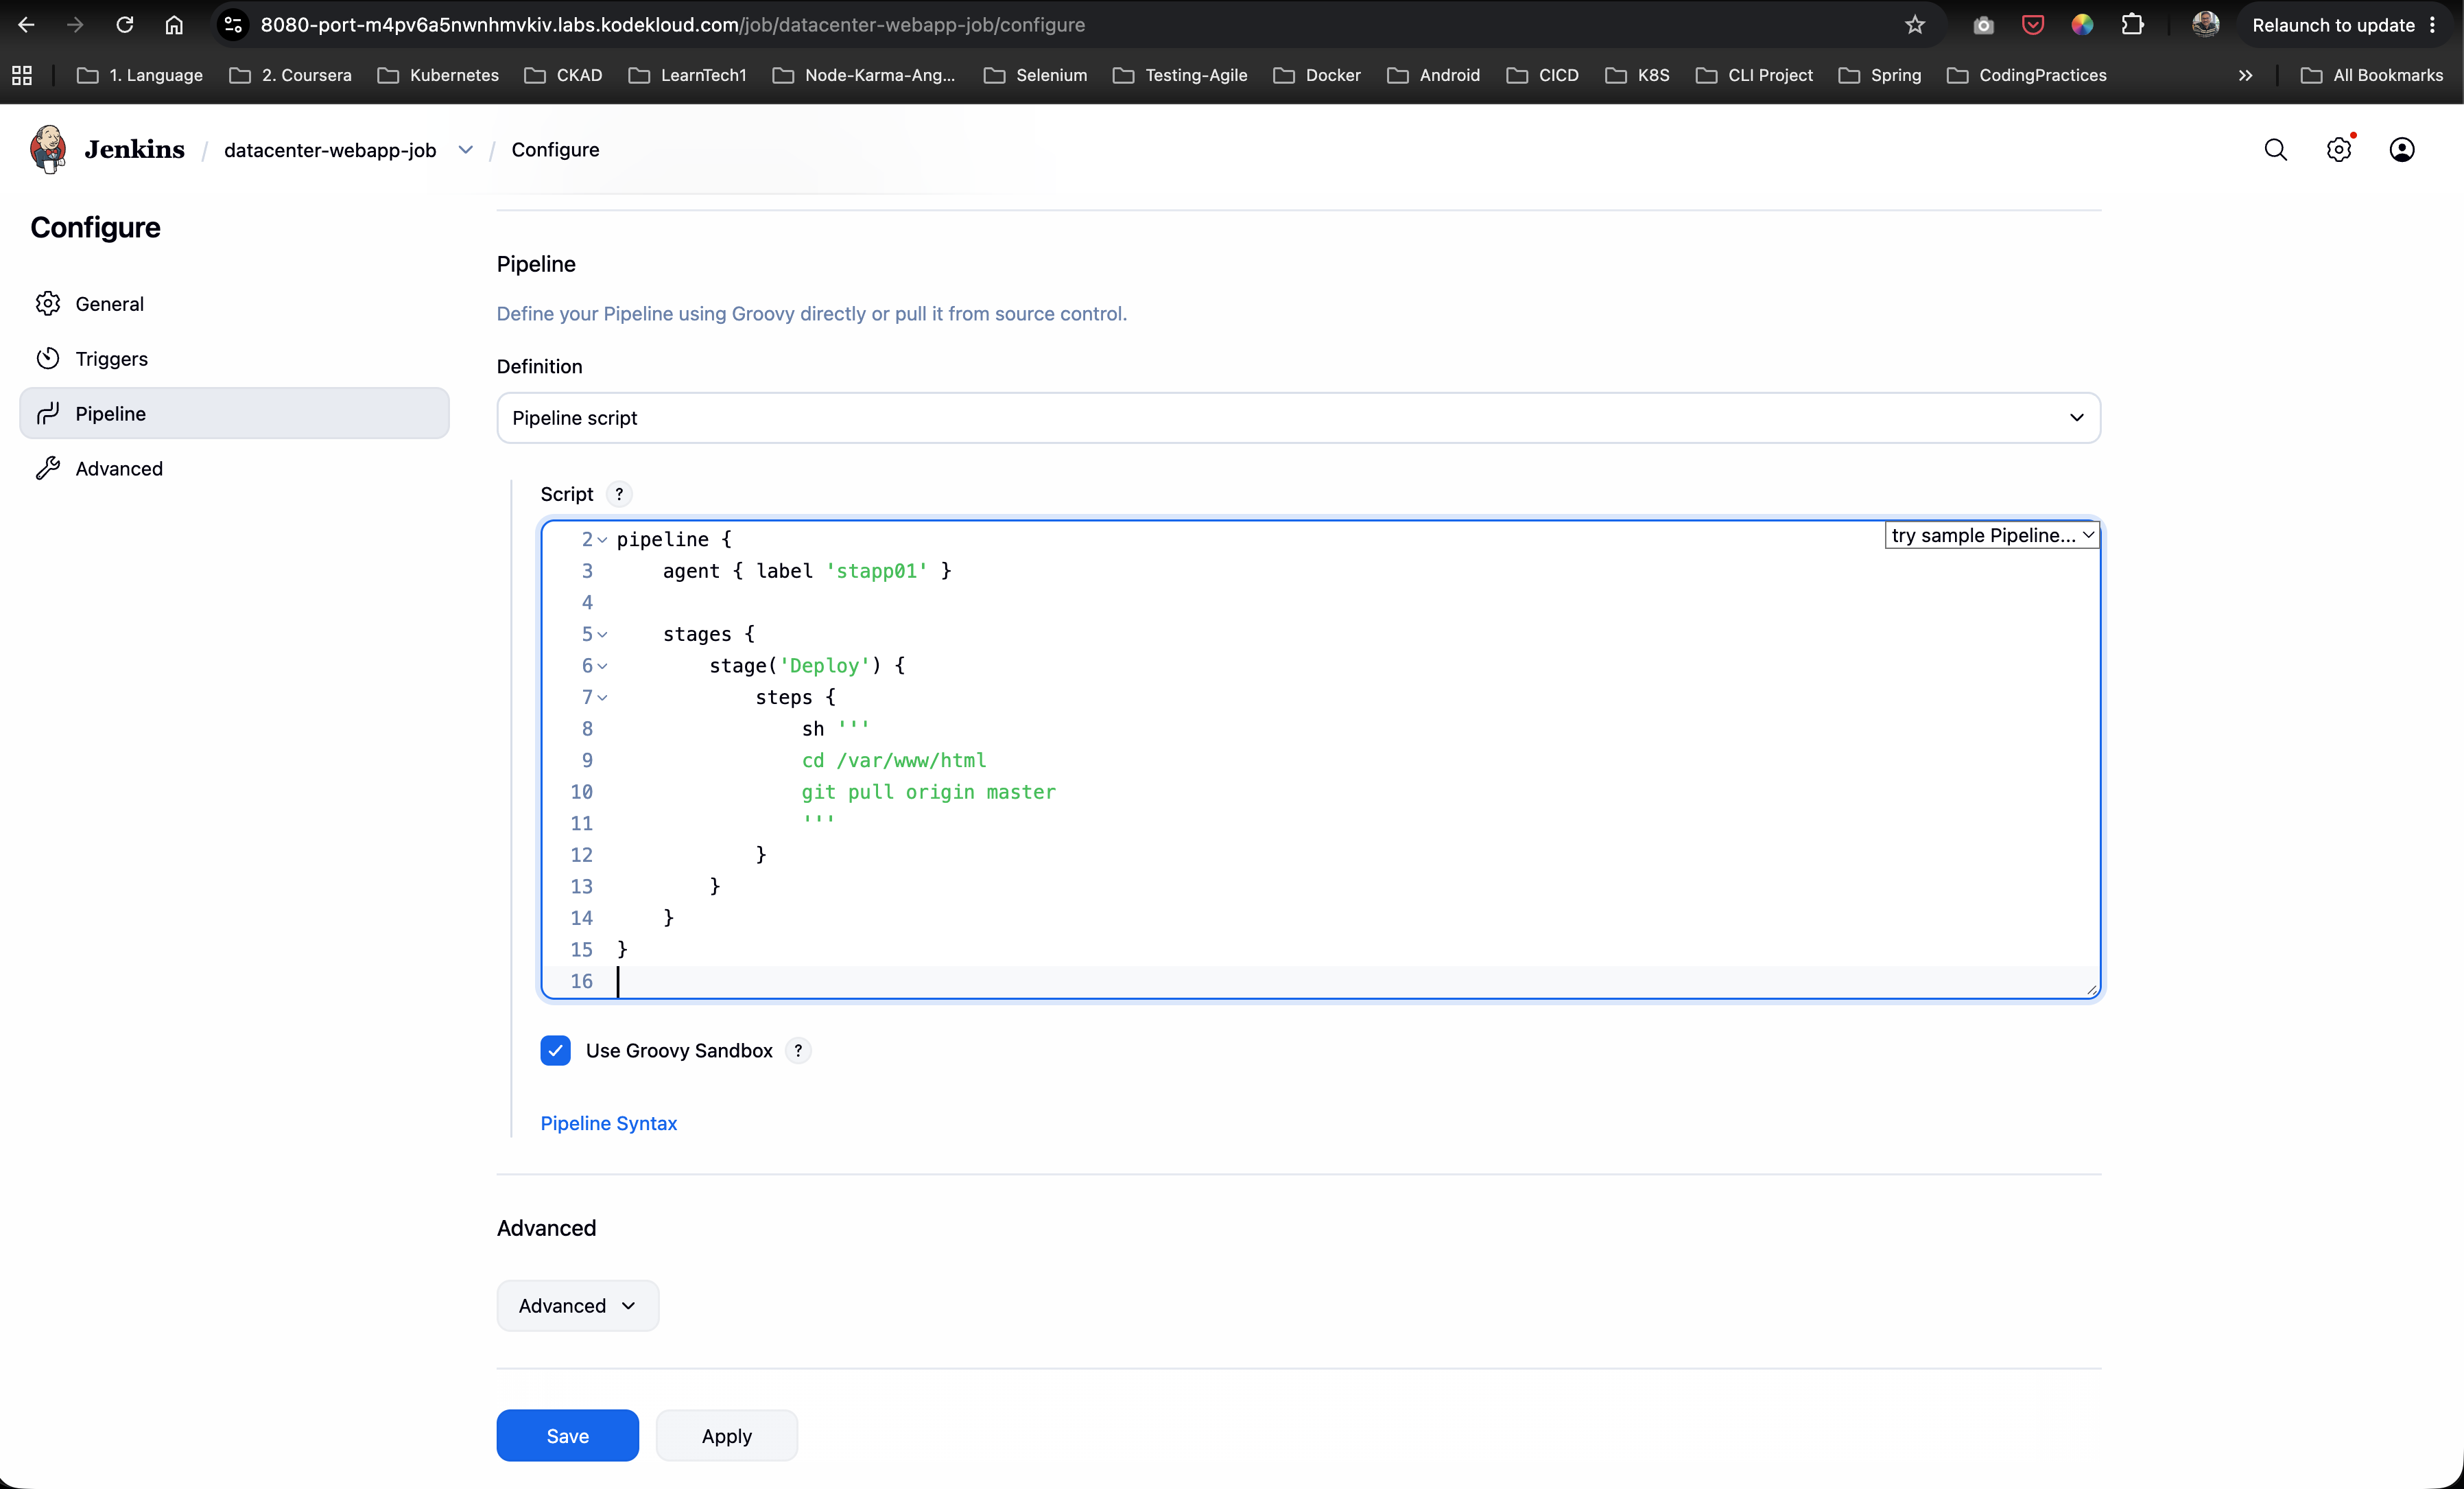Show more bookmarks chevron

click(2246, 75)
